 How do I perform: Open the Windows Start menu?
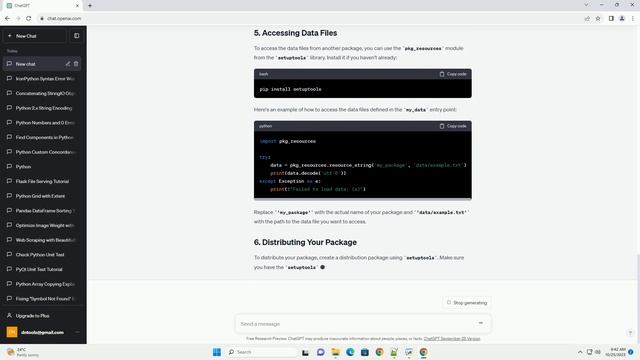217,352
